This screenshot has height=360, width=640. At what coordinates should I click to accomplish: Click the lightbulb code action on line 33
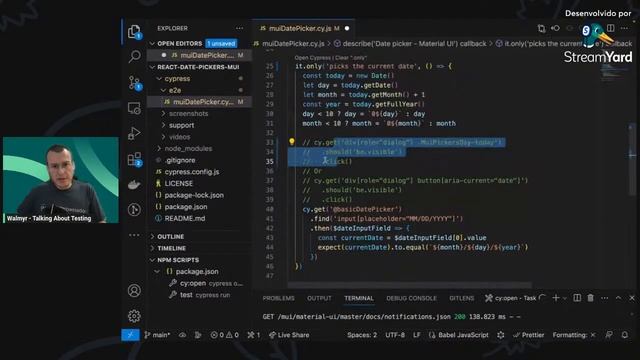(292, 142)
